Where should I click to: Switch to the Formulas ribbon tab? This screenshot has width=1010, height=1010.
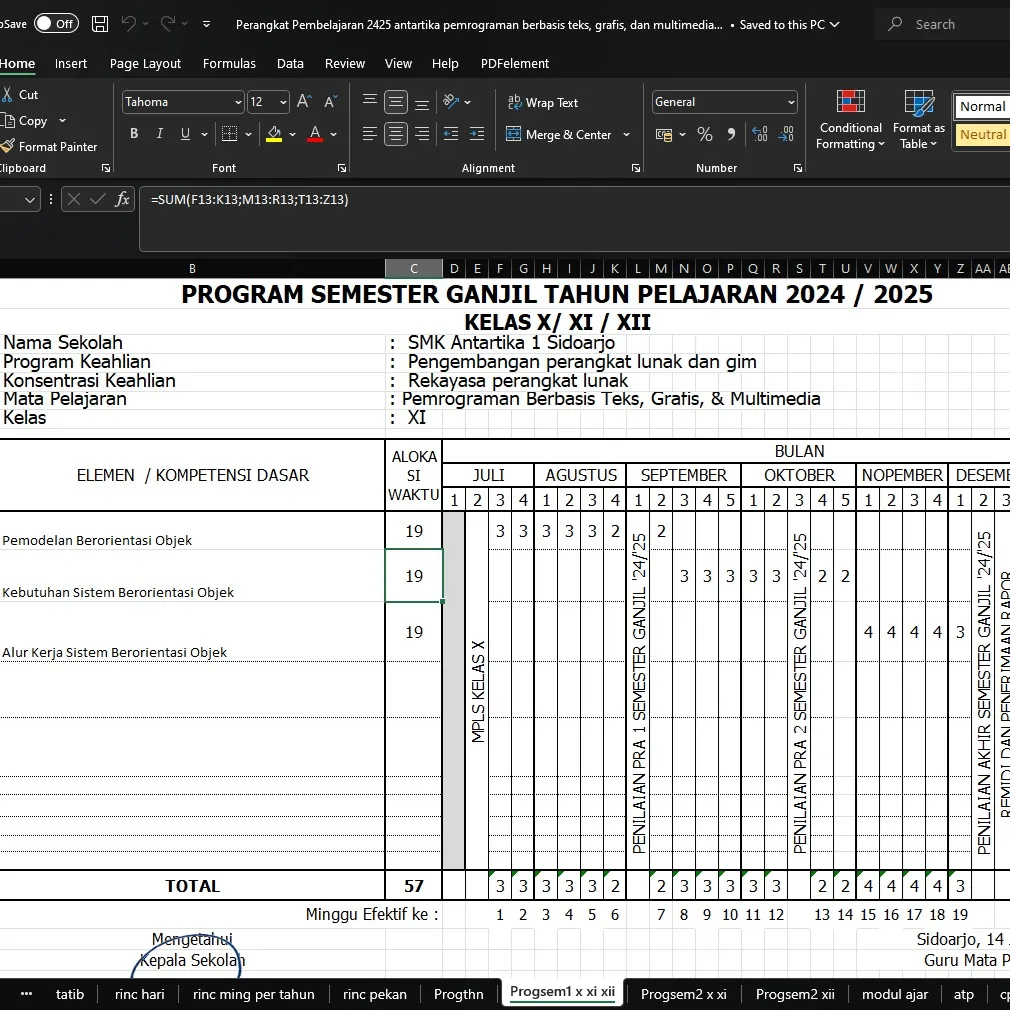pyautogui.click(x=229, y=63)
